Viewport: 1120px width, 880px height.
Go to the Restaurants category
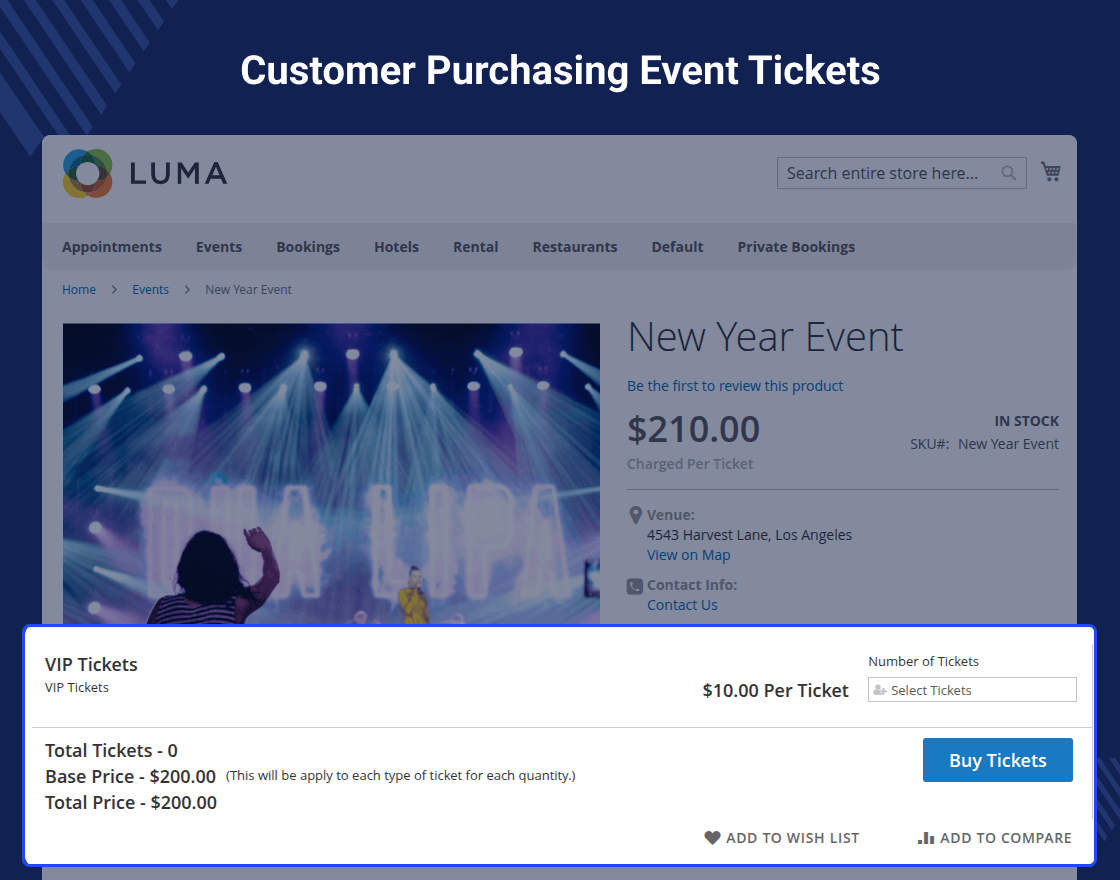(575, 246)
